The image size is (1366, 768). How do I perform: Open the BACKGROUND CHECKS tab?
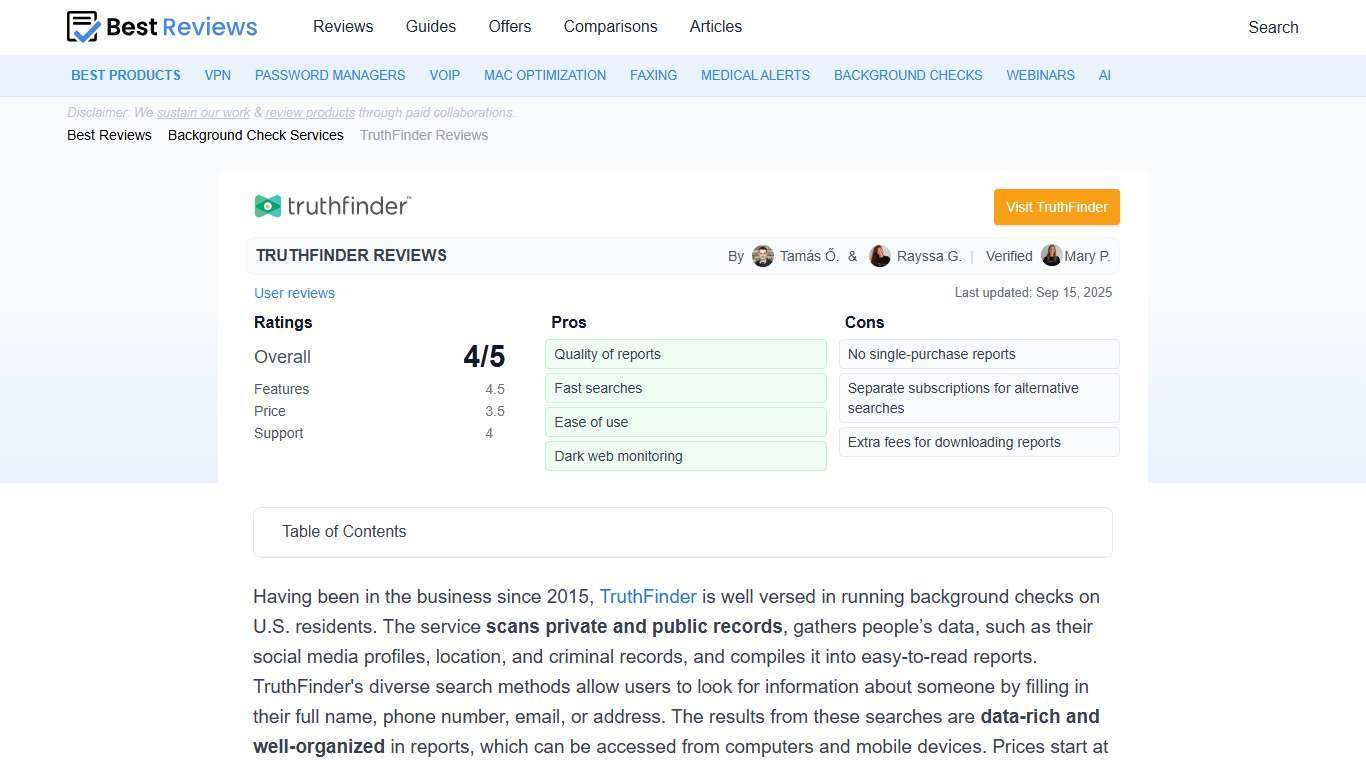pos(908,75)
